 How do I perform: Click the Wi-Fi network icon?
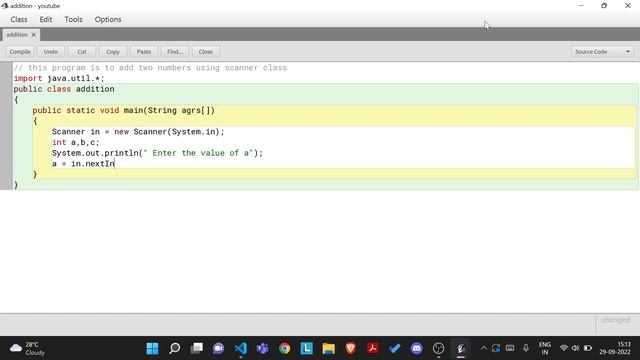tap(564, 348)
